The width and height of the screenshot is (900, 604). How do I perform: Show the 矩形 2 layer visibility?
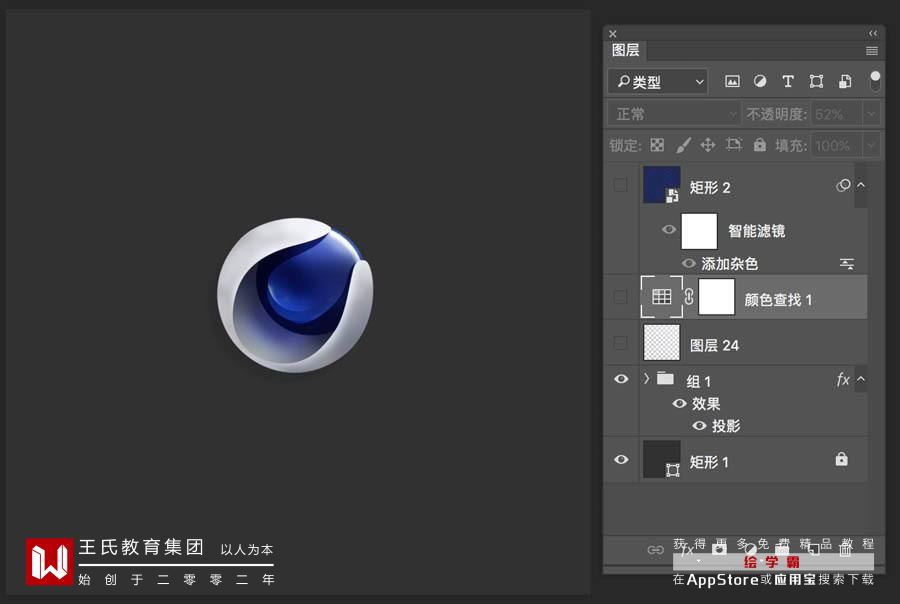point(620,185)
